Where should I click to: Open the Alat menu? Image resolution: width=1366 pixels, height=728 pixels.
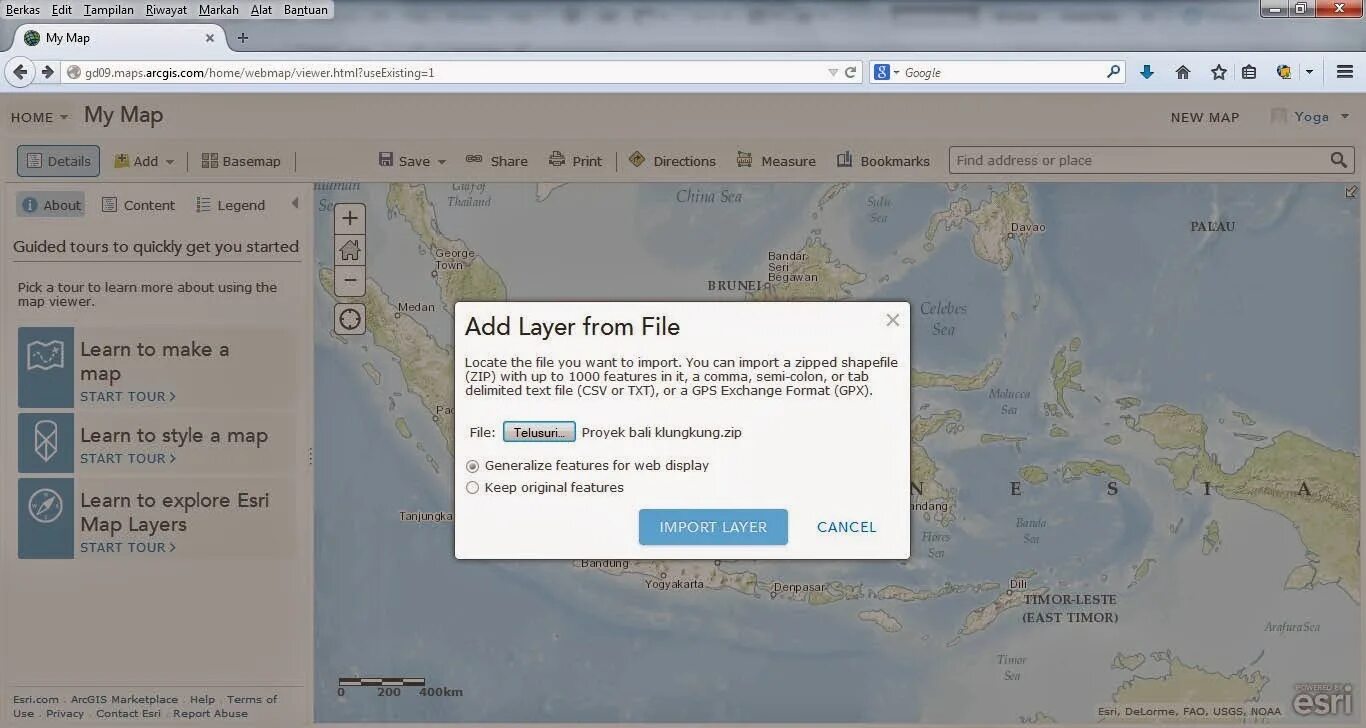click(x=260, y=10)
